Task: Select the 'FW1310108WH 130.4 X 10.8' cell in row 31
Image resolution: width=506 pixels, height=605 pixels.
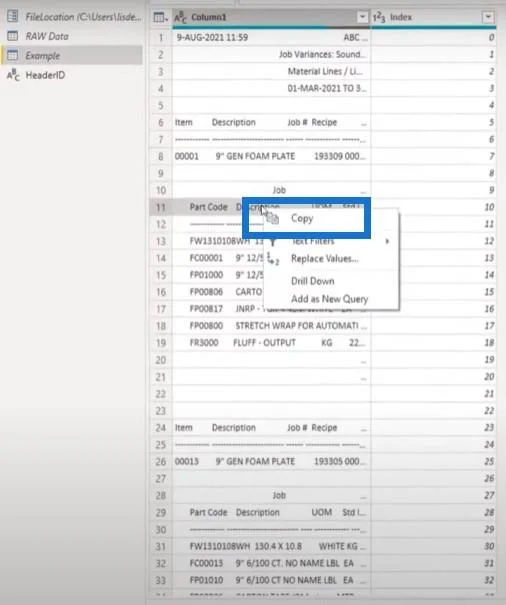Action: [x=271, y=547]
